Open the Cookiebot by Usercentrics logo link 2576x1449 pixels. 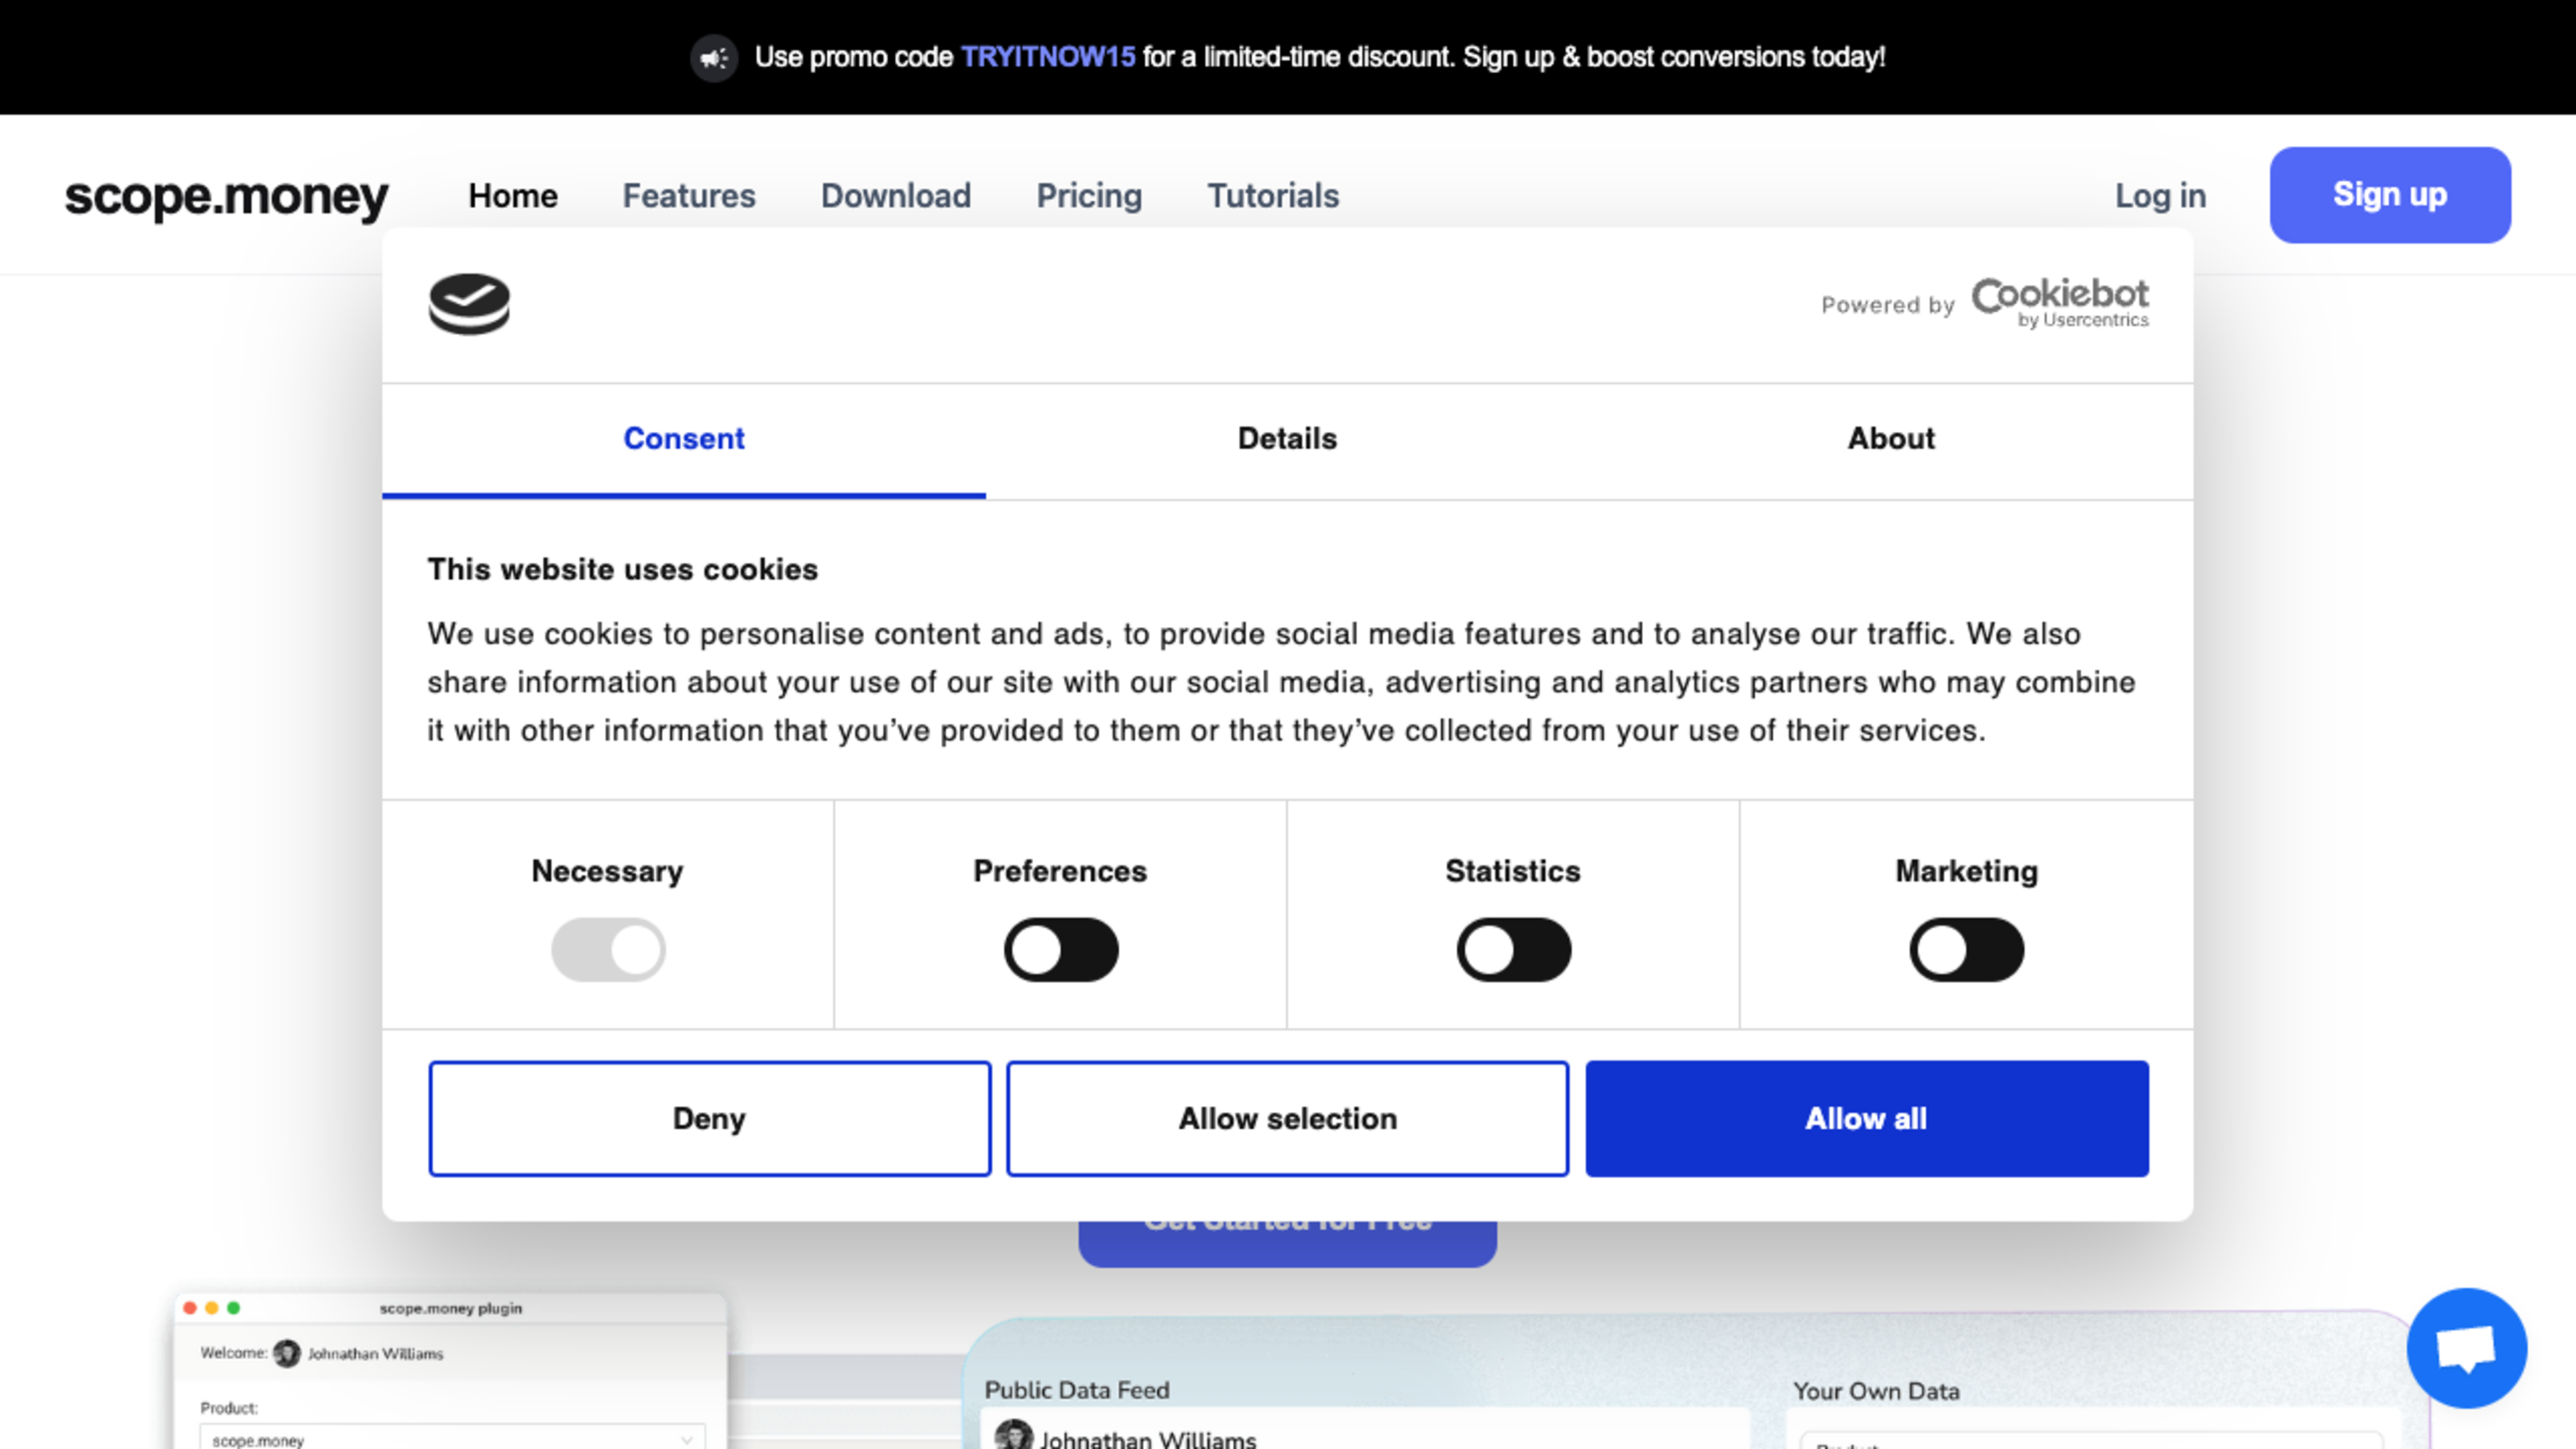click(x=2060, y=303)
